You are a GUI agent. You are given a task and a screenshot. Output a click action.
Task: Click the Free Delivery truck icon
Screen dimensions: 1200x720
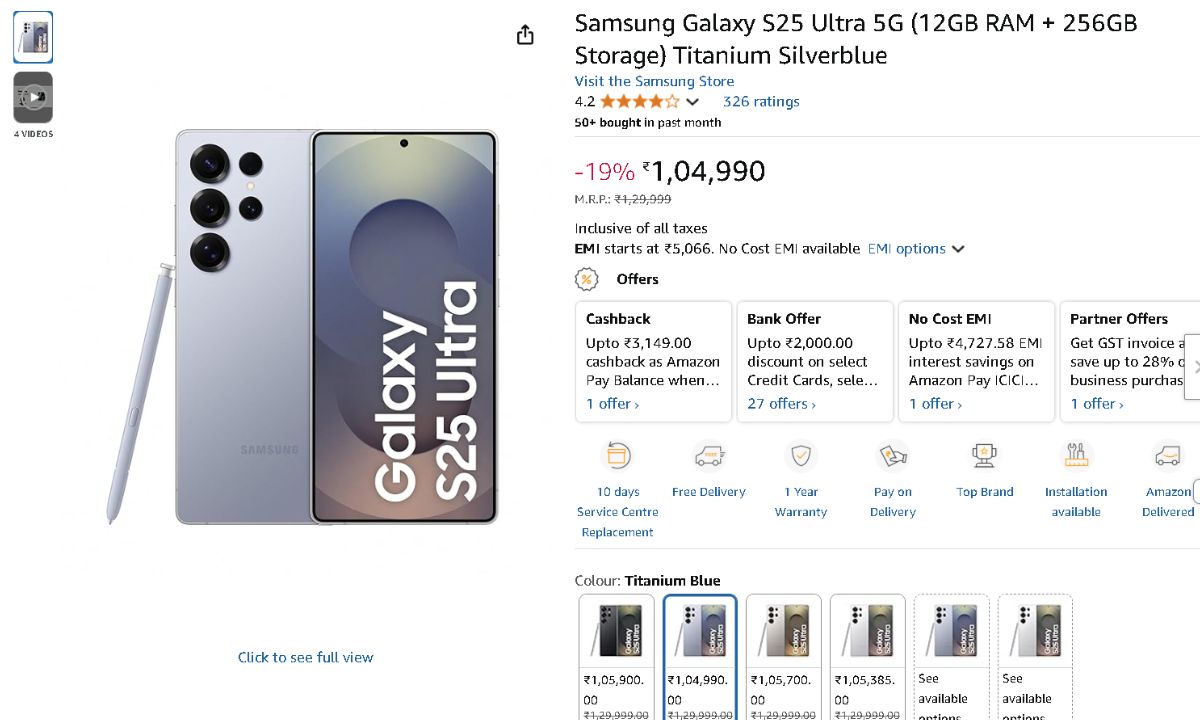pos(709,457)
